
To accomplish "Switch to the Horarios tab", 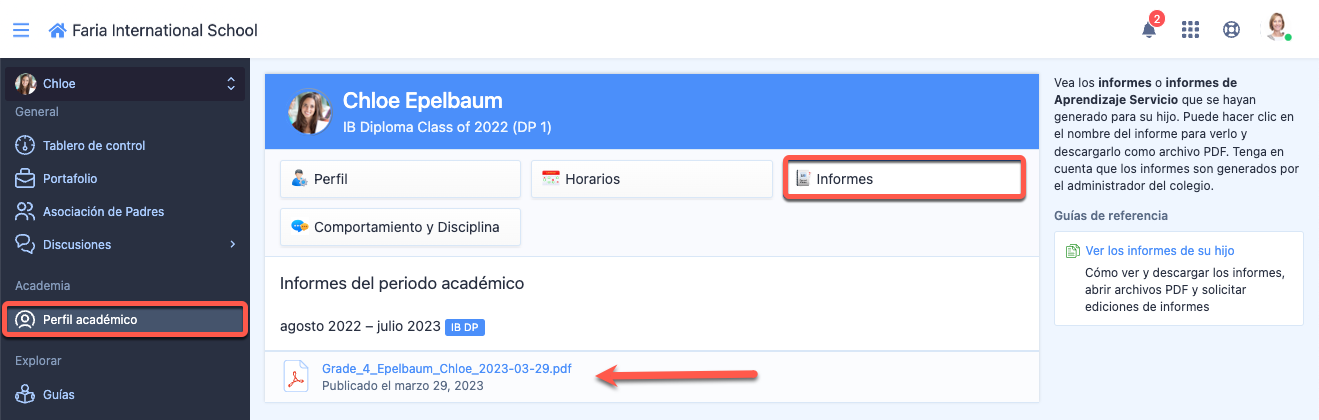I will [651, 179].
